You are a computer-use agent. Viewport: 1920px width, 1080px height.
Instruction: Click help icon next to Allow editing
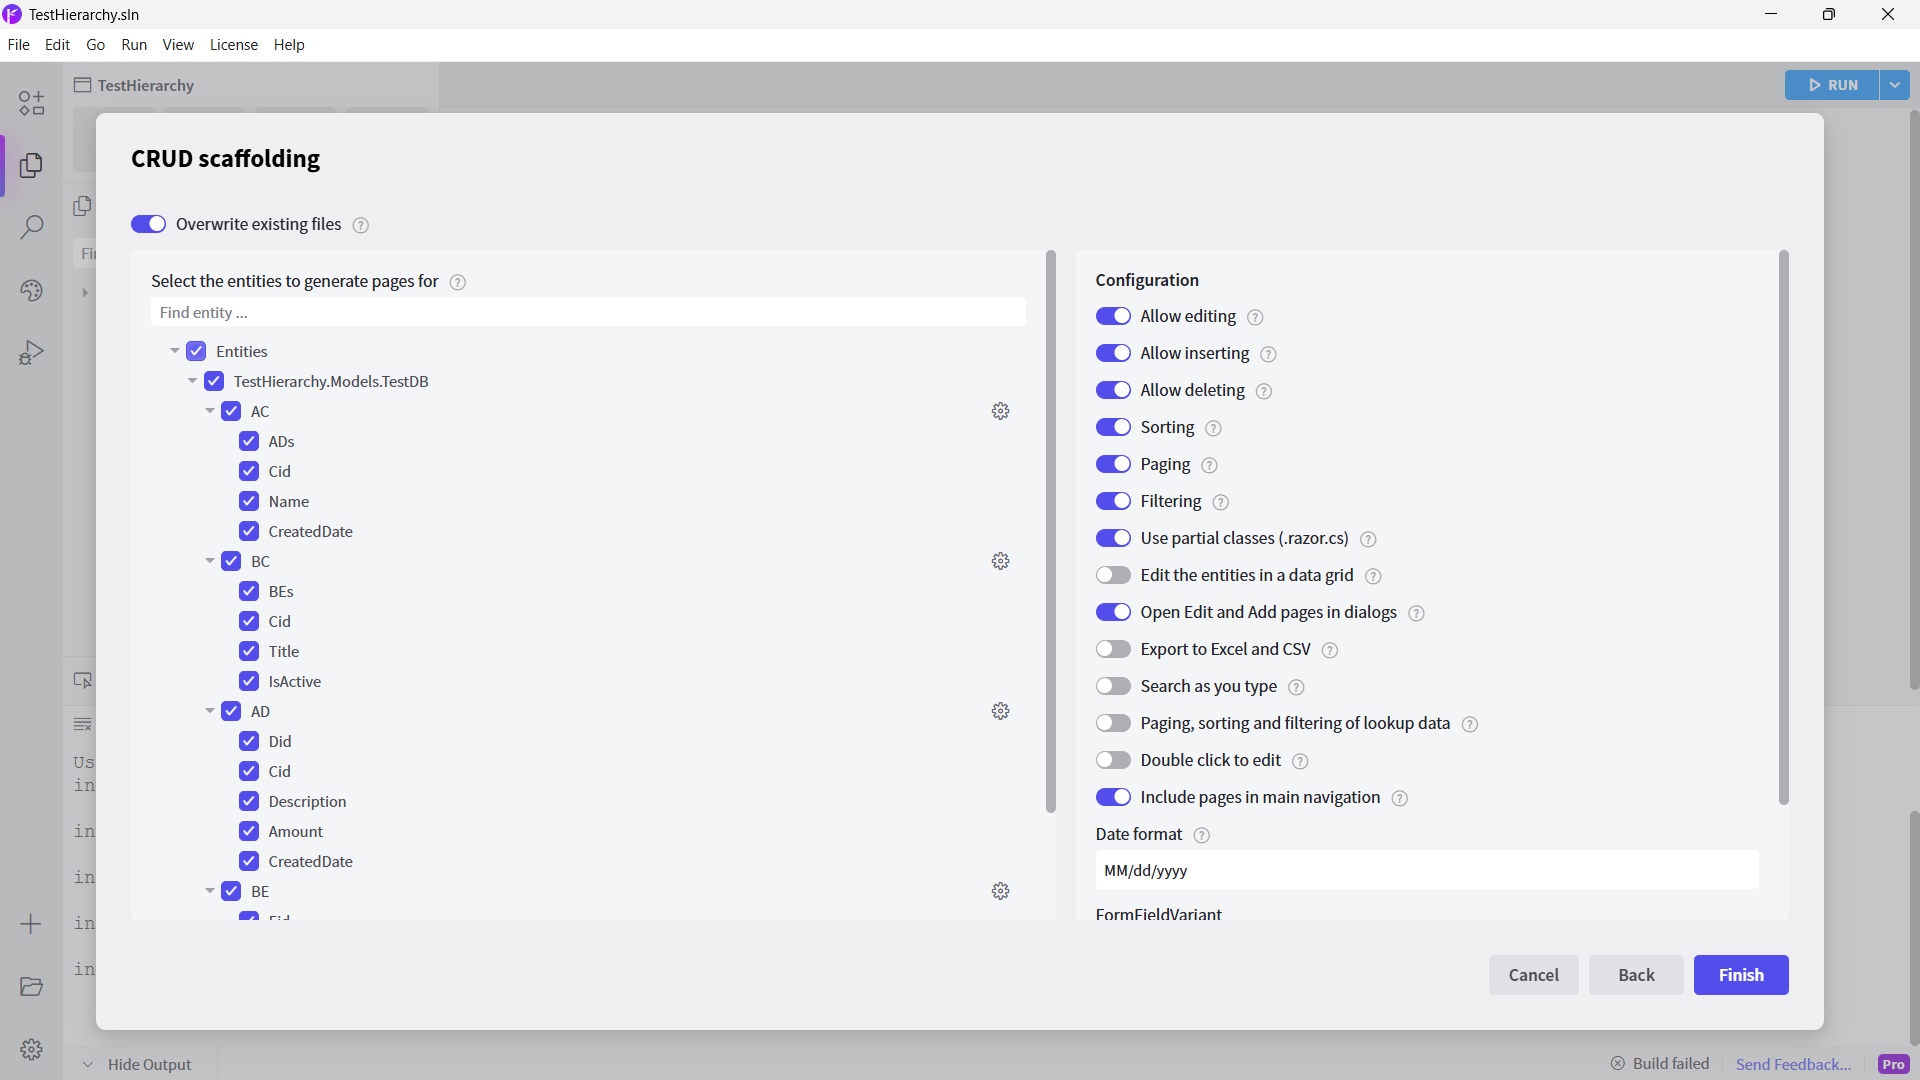(1255, 317)
